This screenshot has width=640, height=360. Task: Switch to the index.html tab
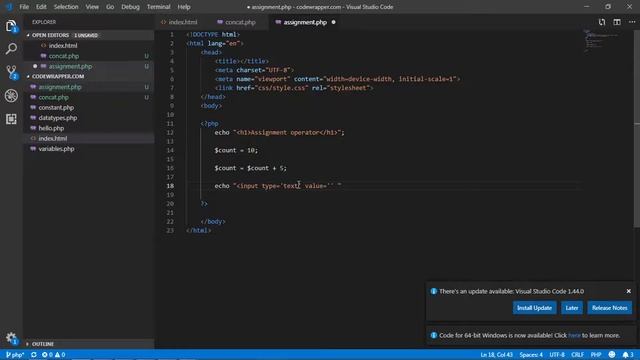click(x=183, y=22)
